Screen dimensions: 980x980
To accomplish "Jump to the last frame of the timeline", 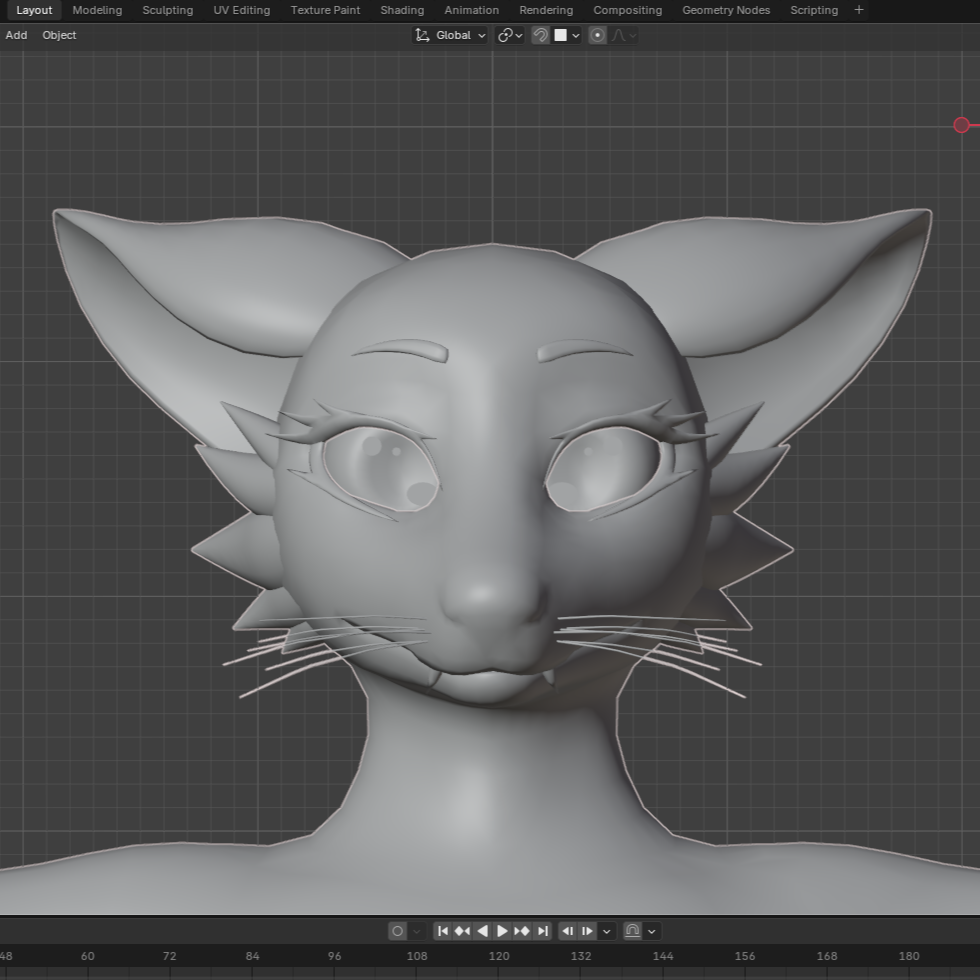I will (x=542, y=931).
